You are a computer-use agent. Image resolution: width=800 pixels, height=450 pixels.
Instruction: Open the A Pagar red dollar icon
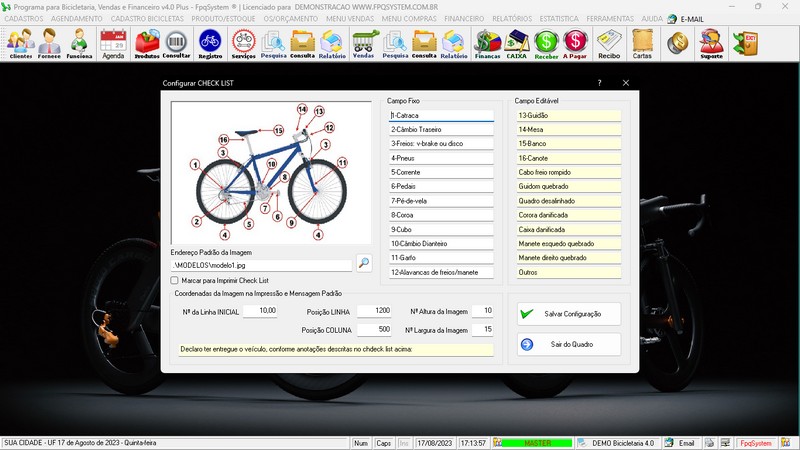pos(575,44)
